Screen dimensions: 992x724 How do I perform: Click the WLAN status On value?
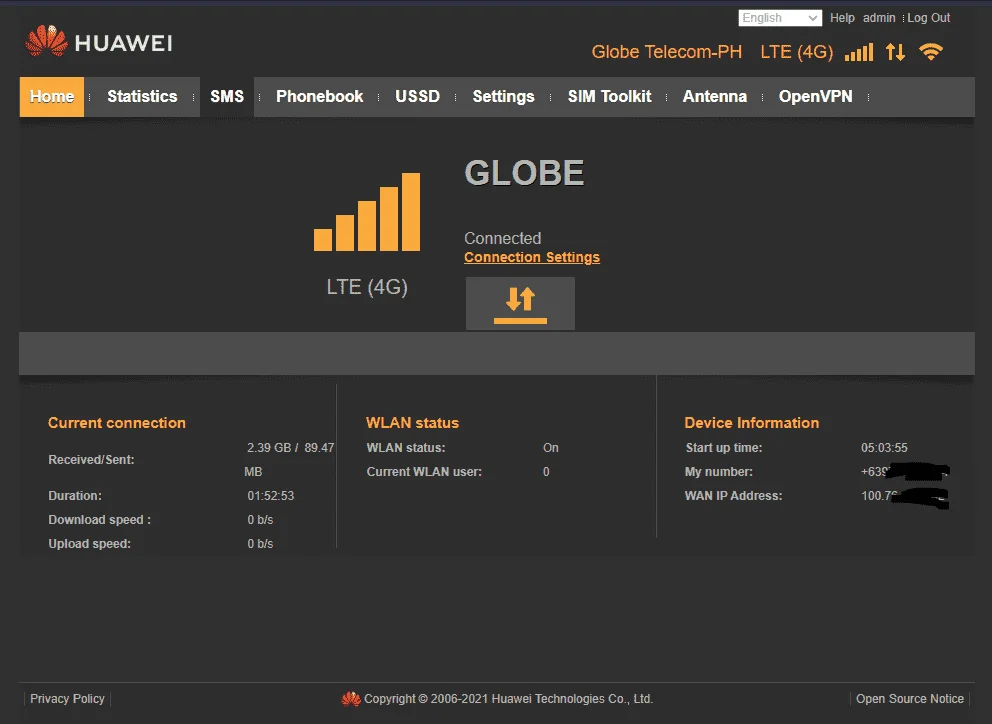click(550, 447)
